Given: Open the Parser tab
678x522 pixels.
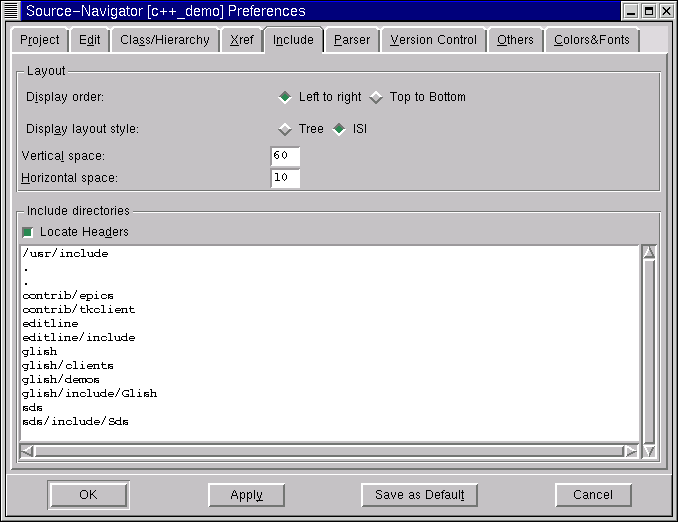Looking at the screenshot, I should [352, 40].
